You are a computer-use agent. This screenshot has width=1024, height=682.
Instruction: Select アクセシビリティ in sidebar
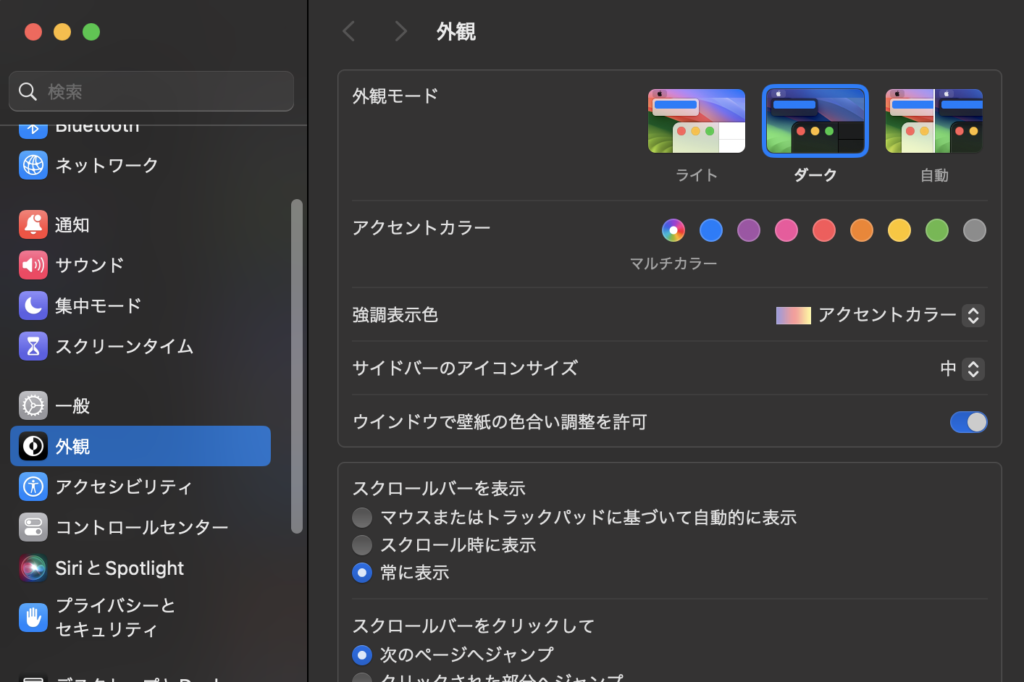coord(140,487)
